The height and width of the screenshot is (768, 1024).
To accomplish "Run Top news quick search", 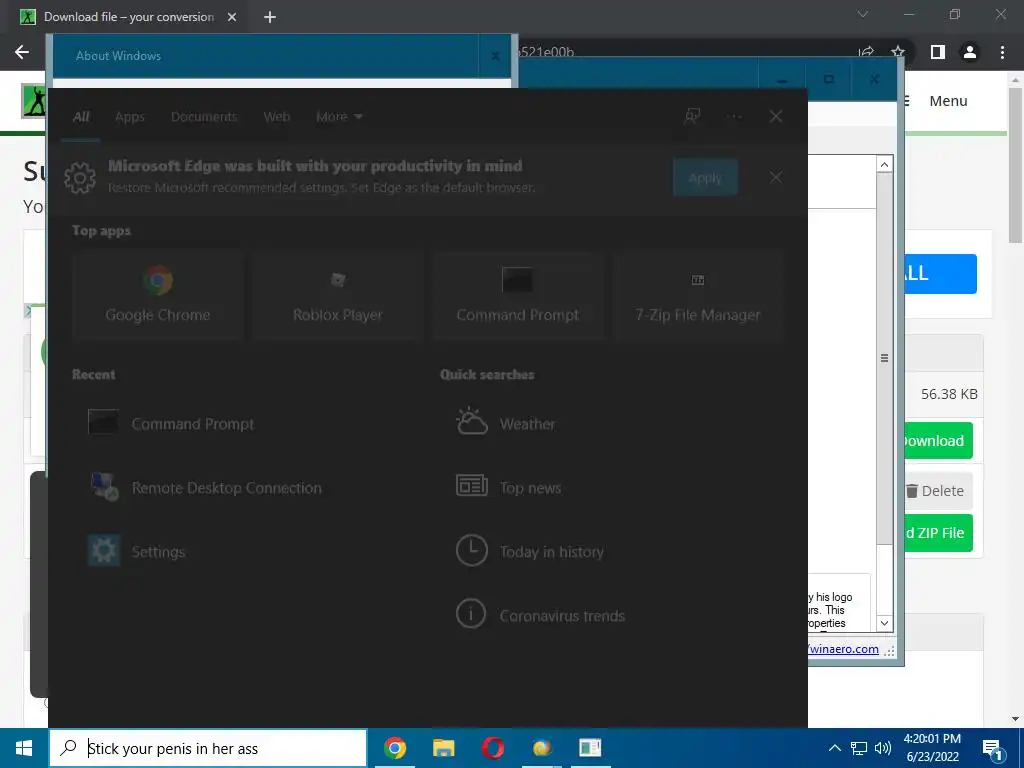I will (509, 487).
